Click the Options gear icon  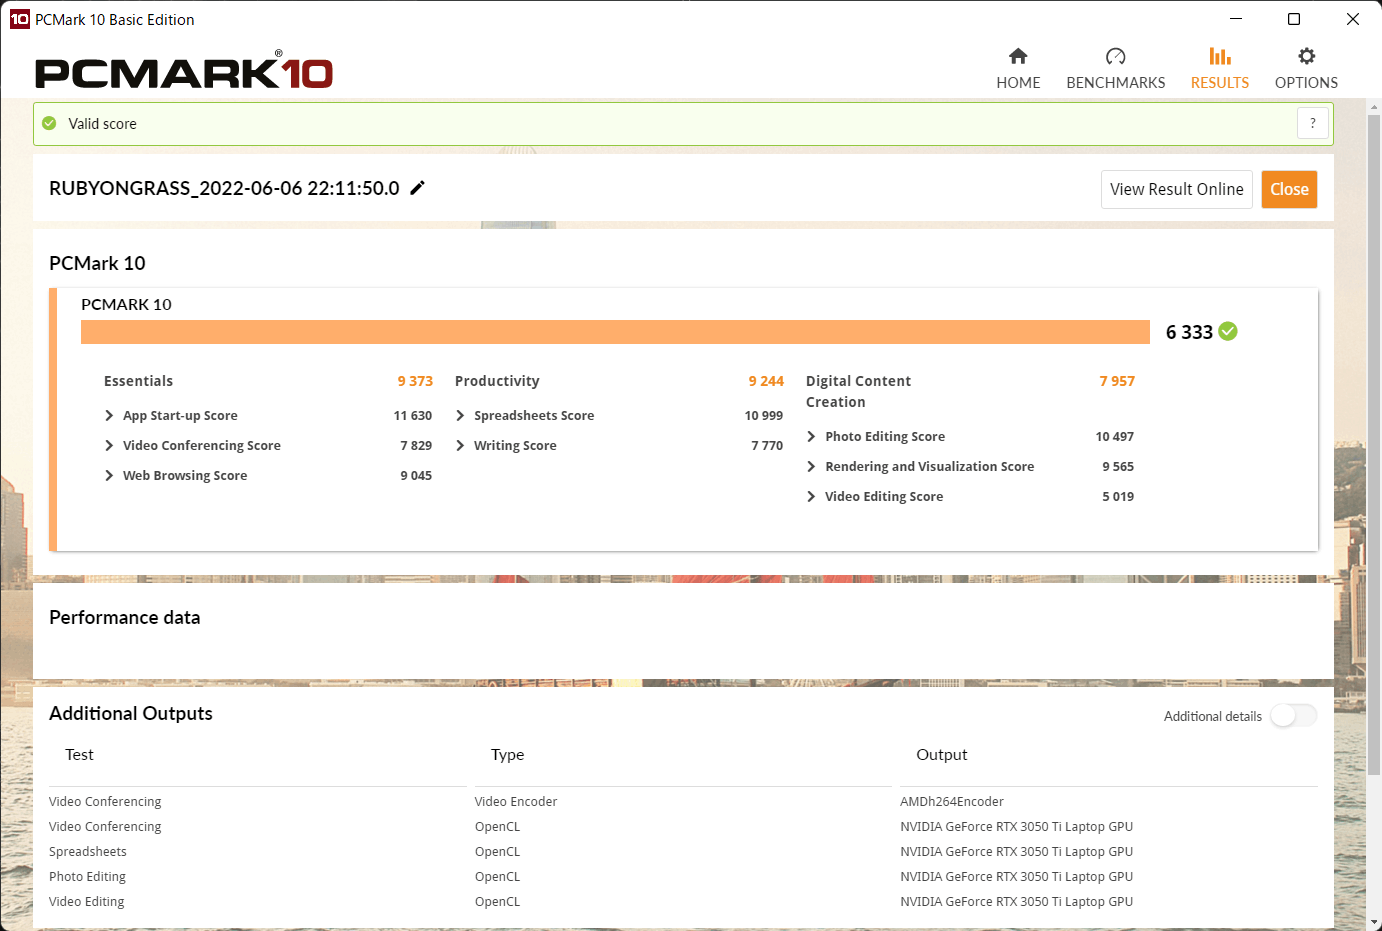pos(1306,56)
